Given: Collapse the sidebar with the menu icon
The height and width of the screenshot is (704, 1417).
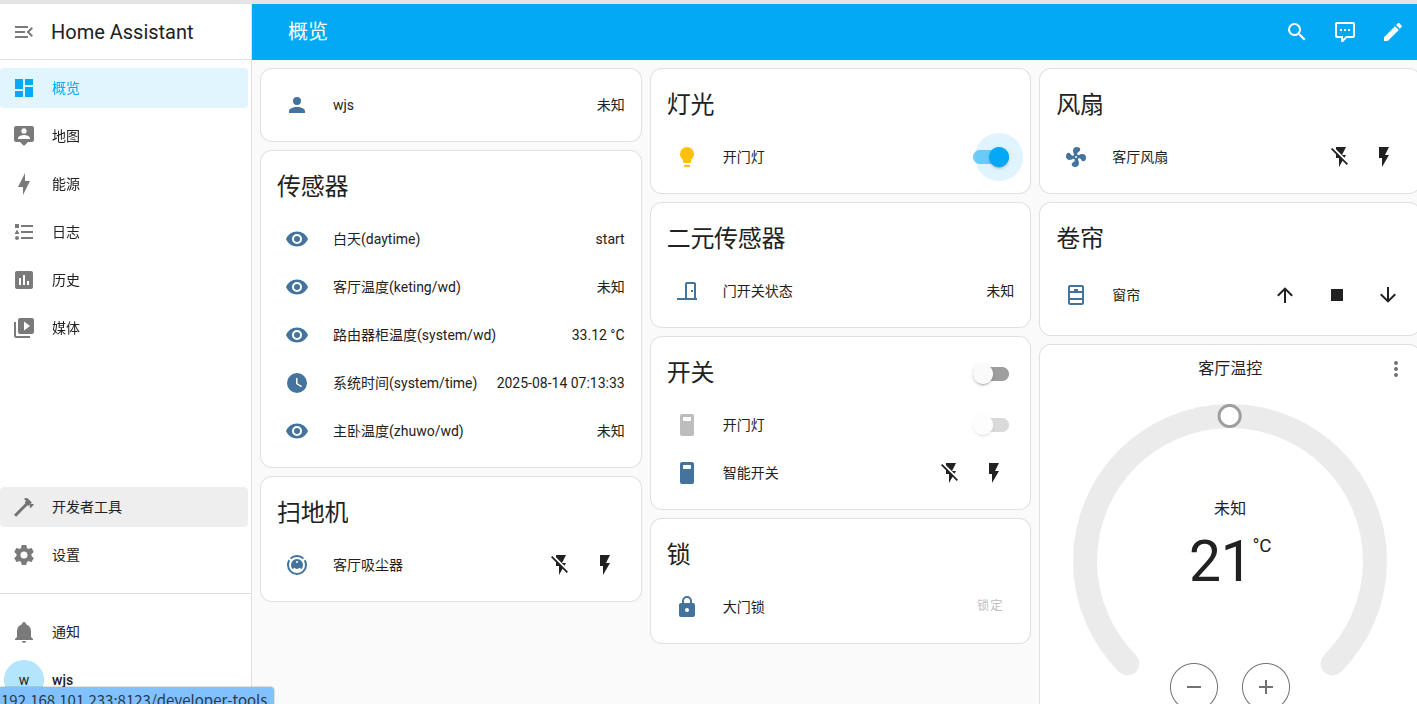Looking at the screenshot, I should coord(24,32).
